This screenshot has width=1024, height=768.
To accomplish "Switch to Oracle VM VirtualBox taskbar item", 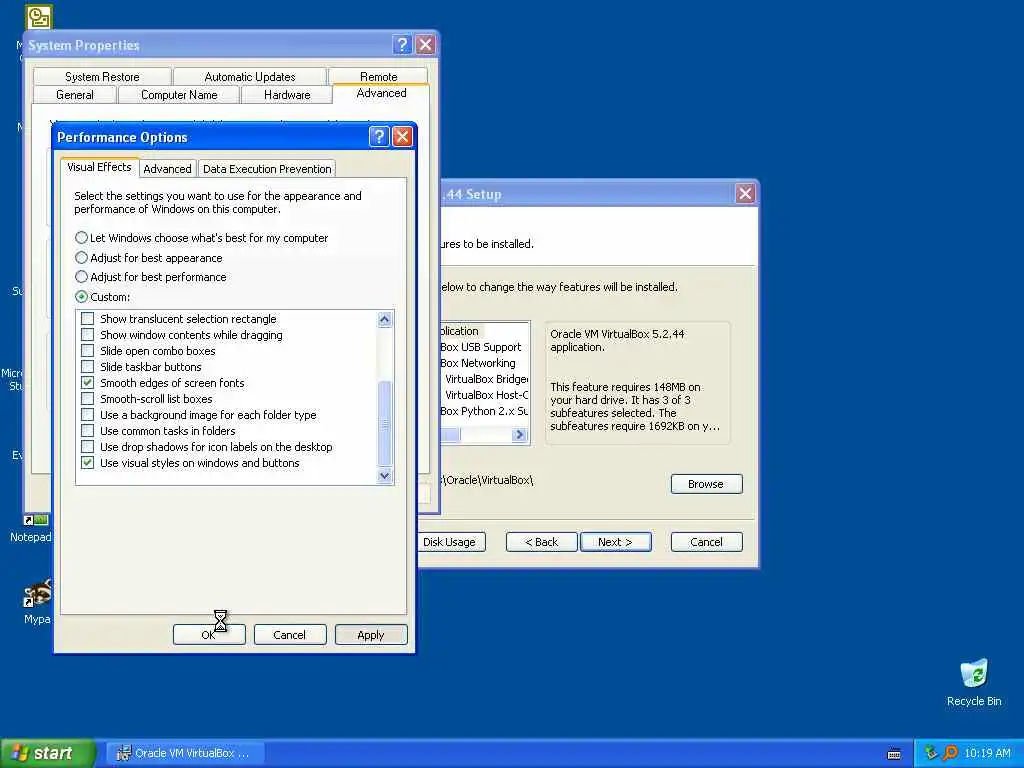I will (187, 753).
